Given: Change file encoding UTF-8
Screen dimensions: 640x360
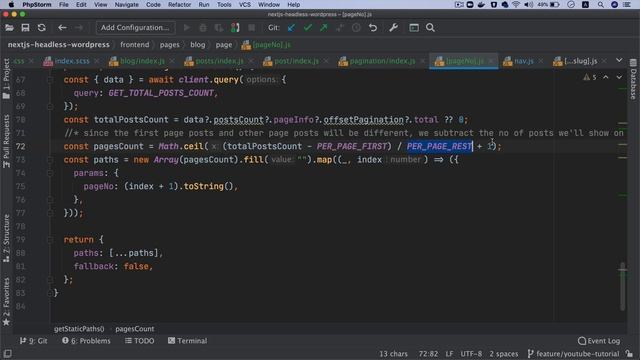Looking at the screenshot, I should (x=471, y=353).
